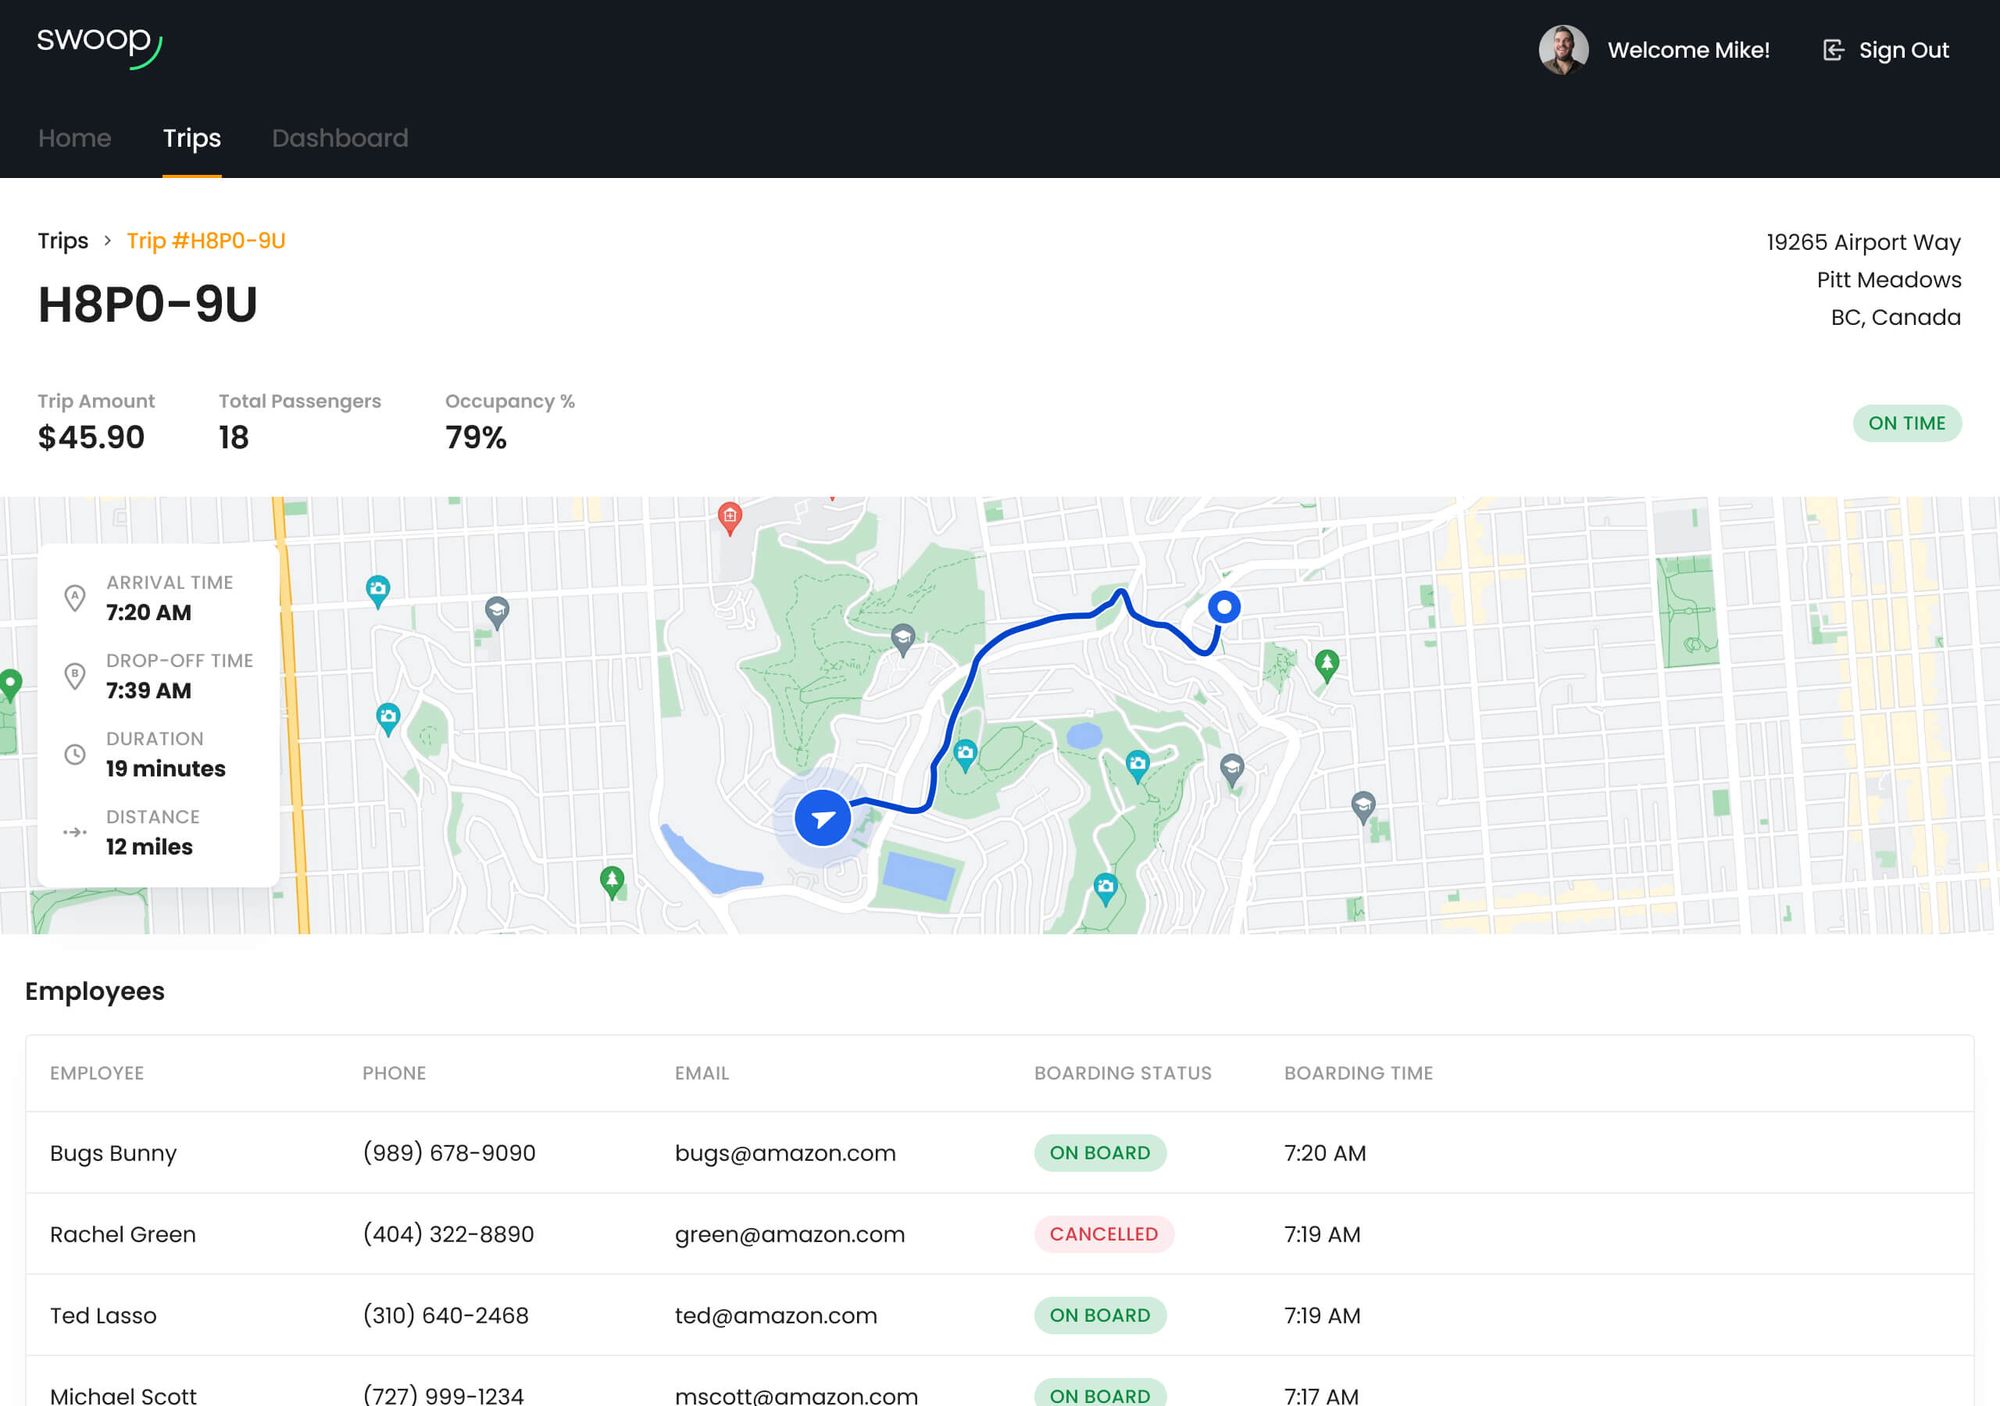Viewport: 2000px width, 1406px height.
Task: Select Ted Lasso's email address
Action: click(x=777, y=1316)
